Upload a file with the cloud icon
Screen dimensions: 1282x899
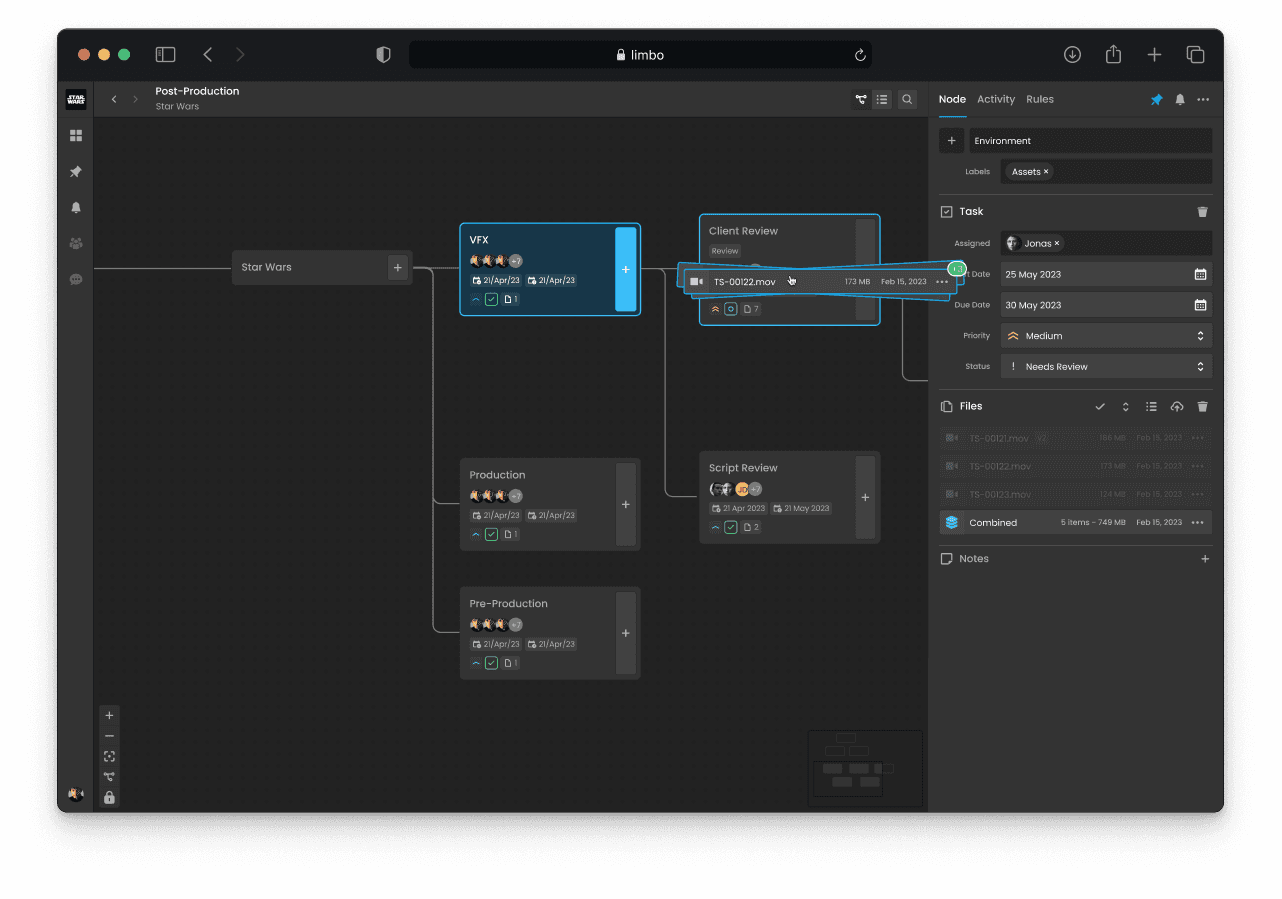[1177, 407]
